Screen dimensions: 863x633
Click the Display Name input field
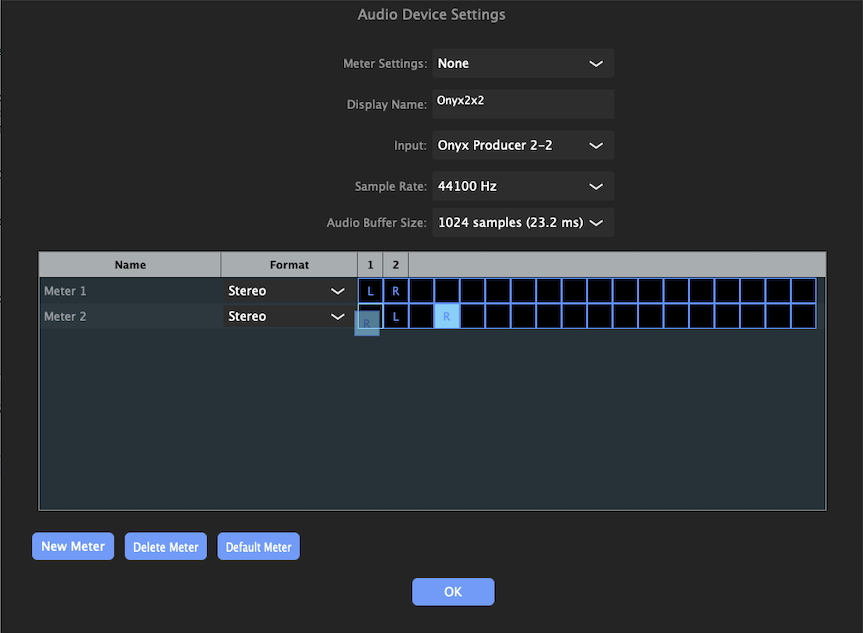point(523,104)
